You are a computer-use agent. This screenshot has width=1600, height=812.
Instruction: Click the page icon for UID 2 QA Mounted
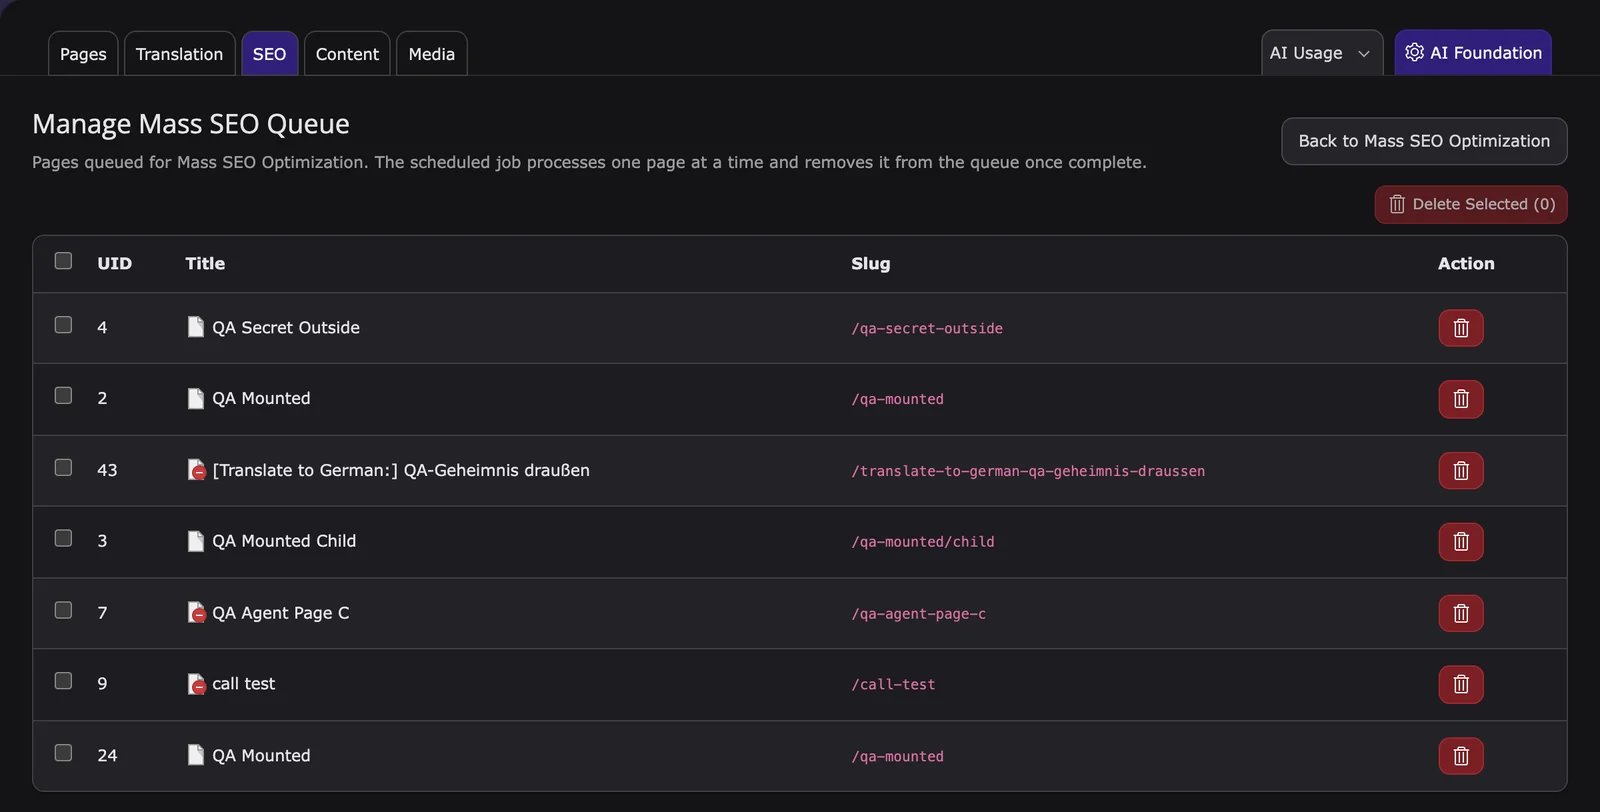tap(196, 398)
